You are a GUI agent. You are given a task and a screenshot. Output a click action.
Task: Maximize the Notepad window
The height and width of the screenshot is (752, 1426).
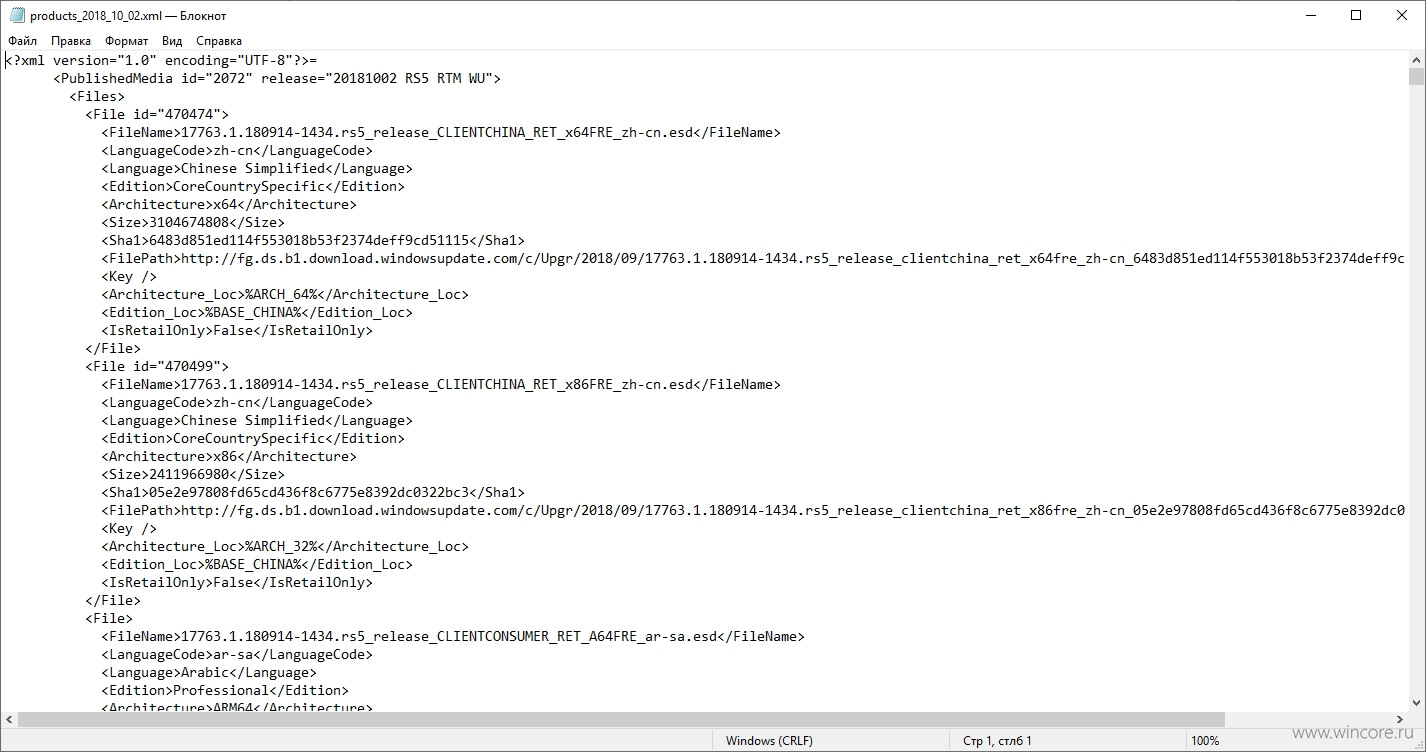coord(1356,15)
